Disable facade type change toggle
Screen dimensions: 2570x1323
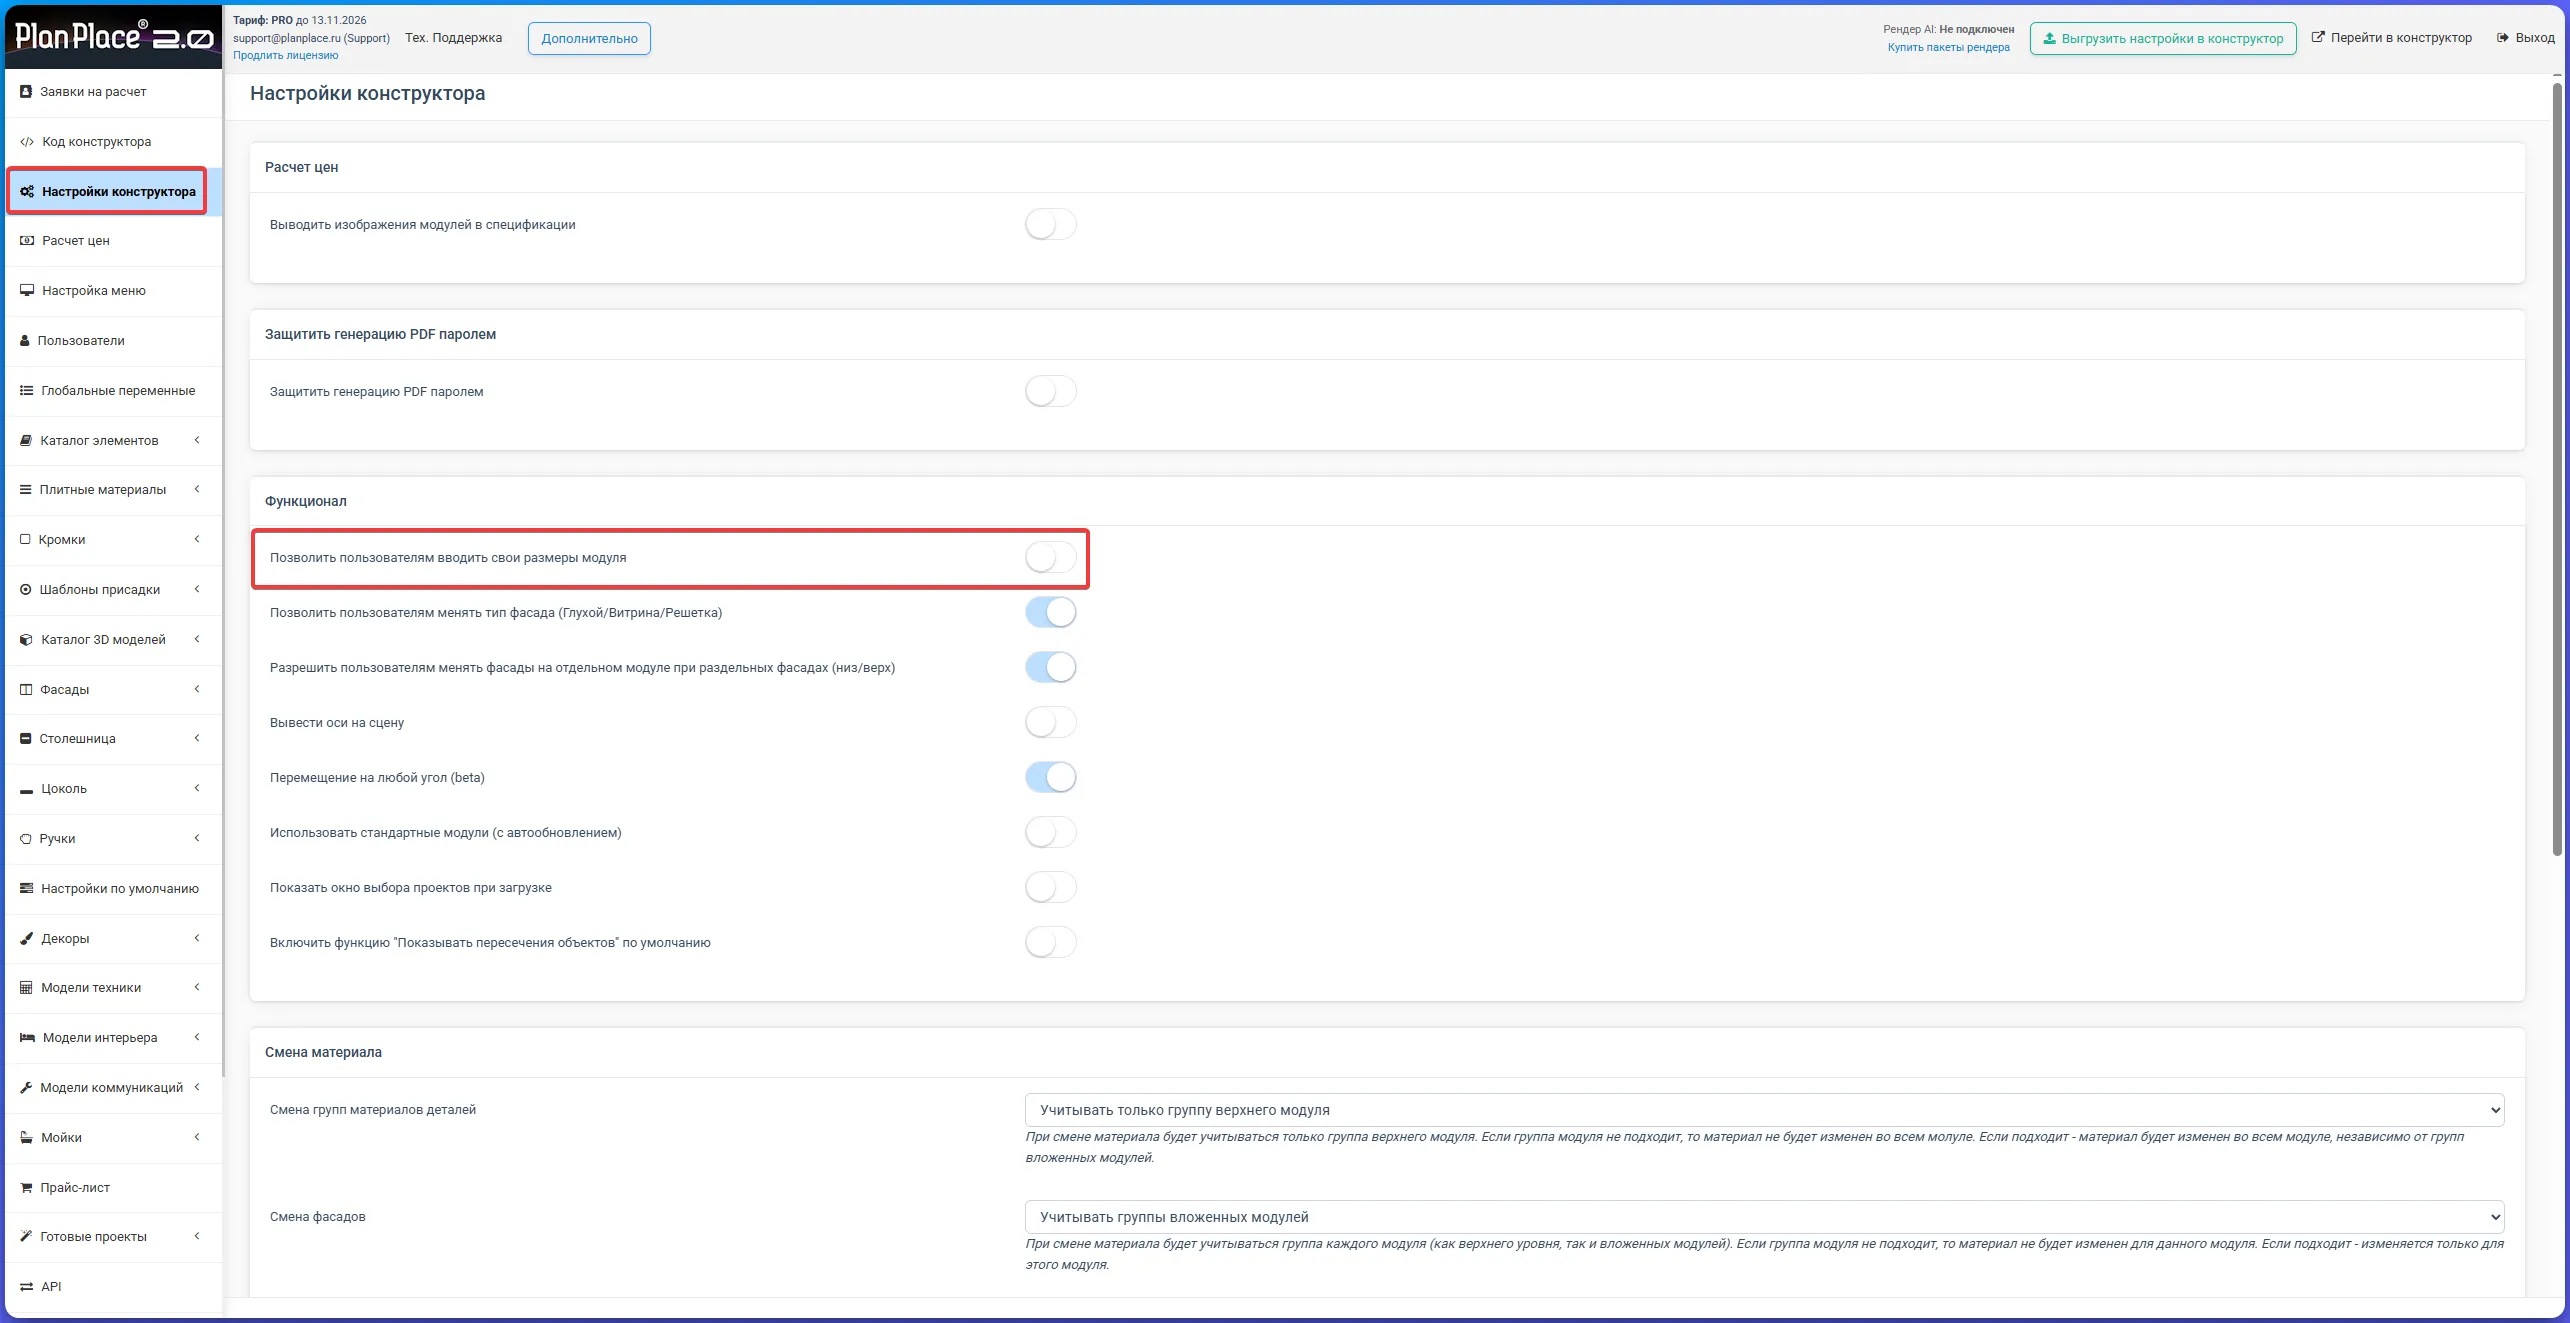(x=1050, y=612)
